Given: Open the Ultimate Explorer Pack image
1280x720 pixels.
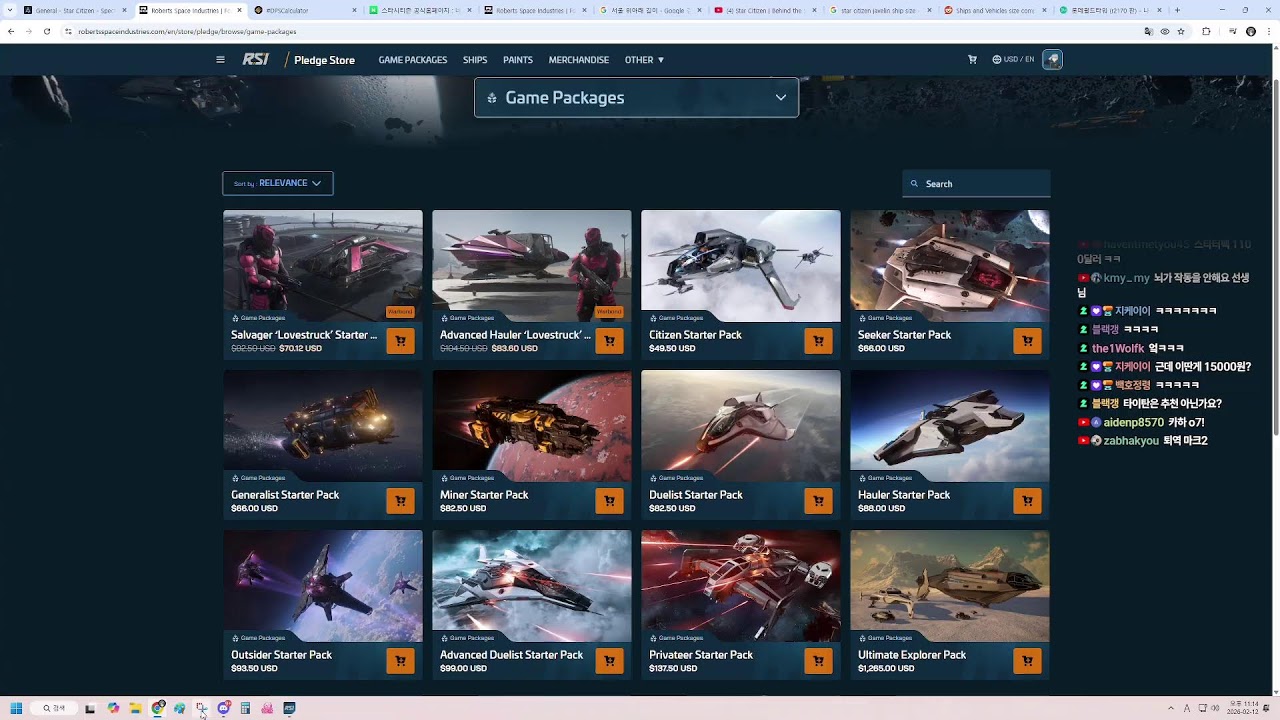Looking at the screenshot, I should click(x=950, y=586).
